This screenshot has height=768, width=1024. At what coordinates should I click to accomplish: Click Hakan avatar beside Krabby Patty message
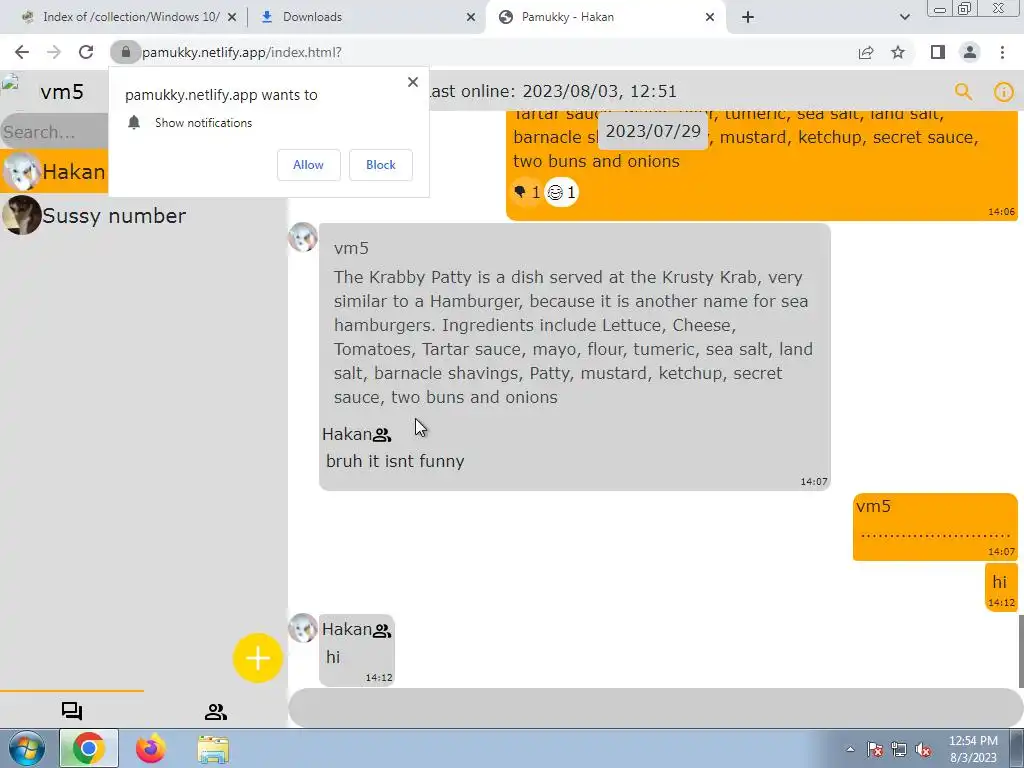303,237
